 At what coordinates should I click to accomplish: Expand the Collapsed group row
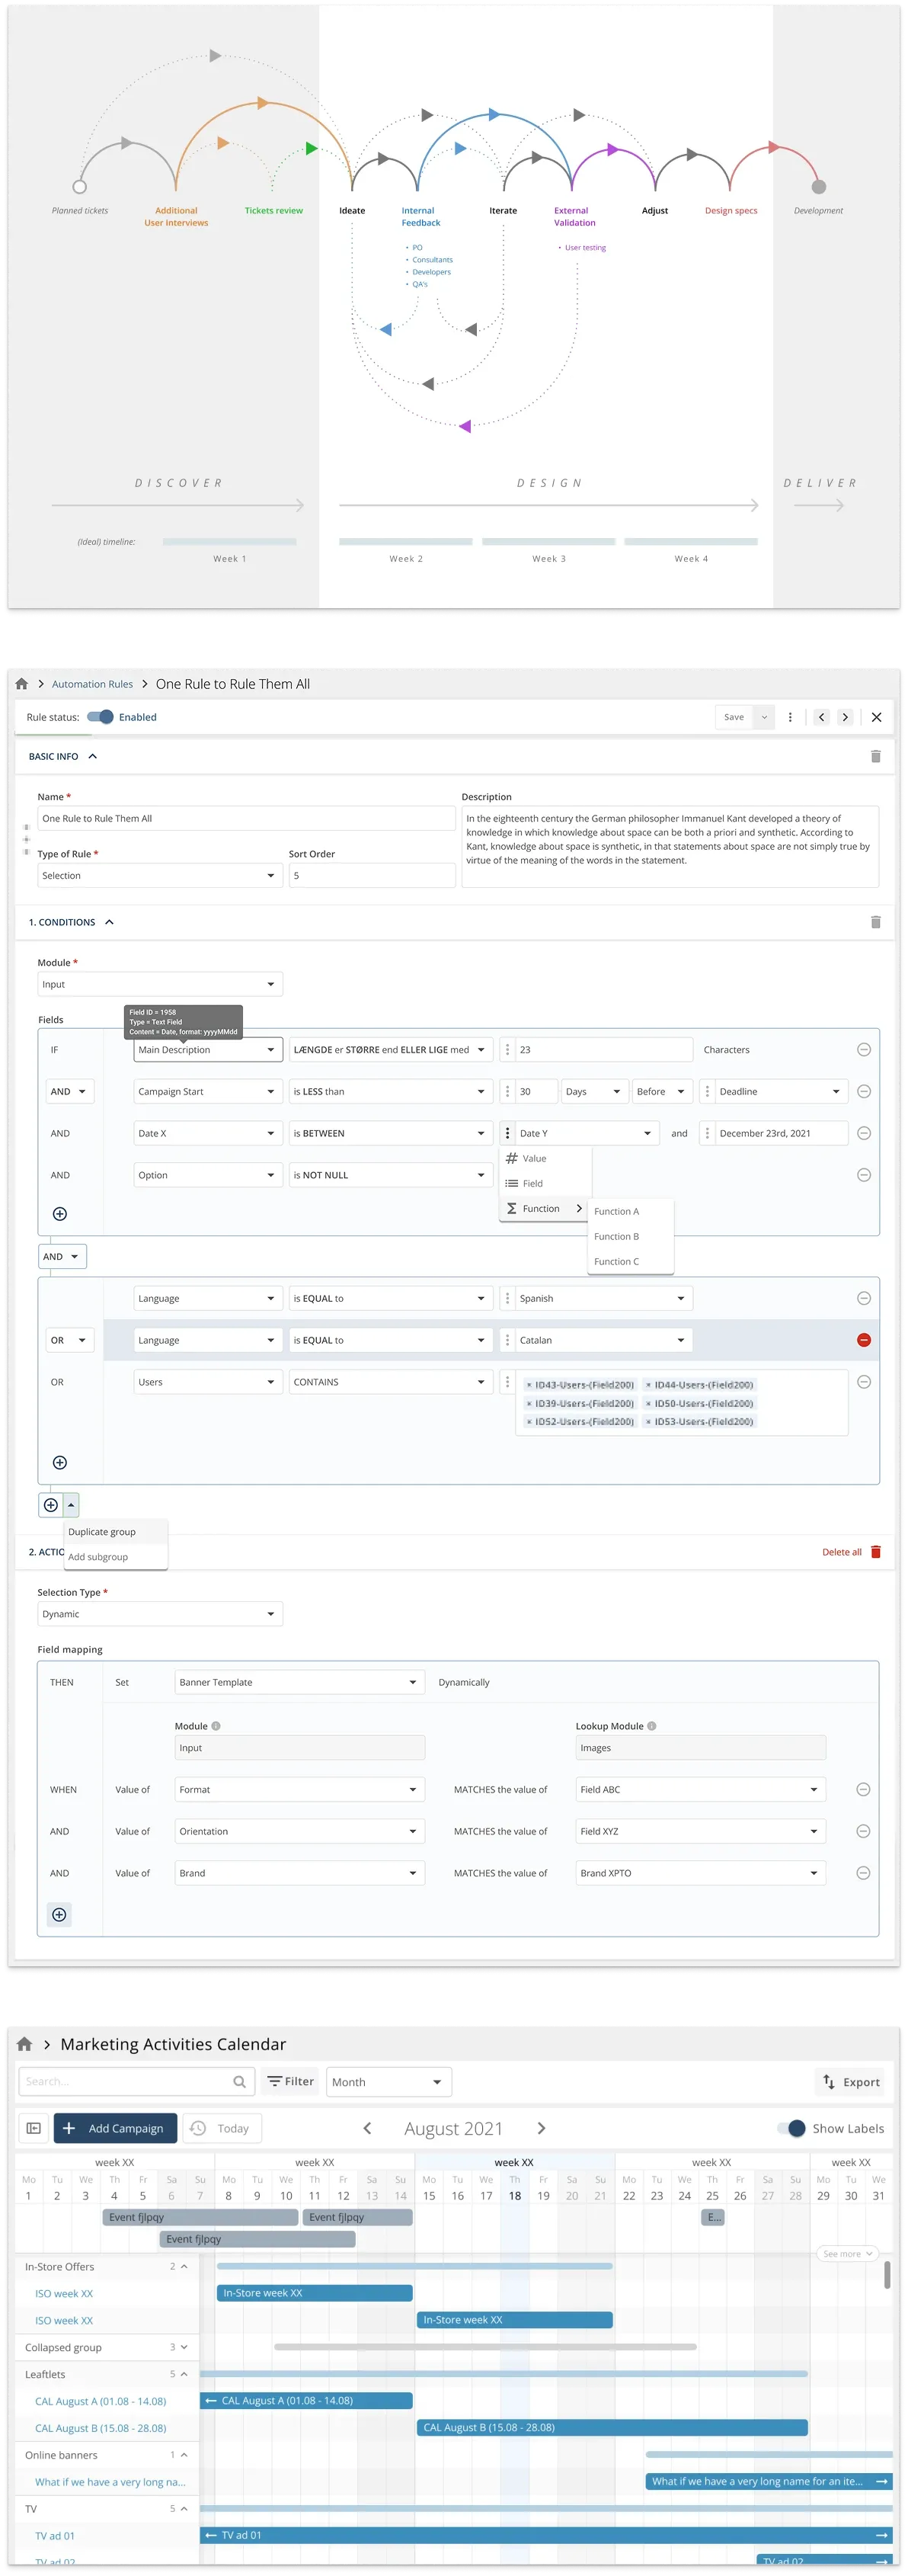pos(184,2347)
